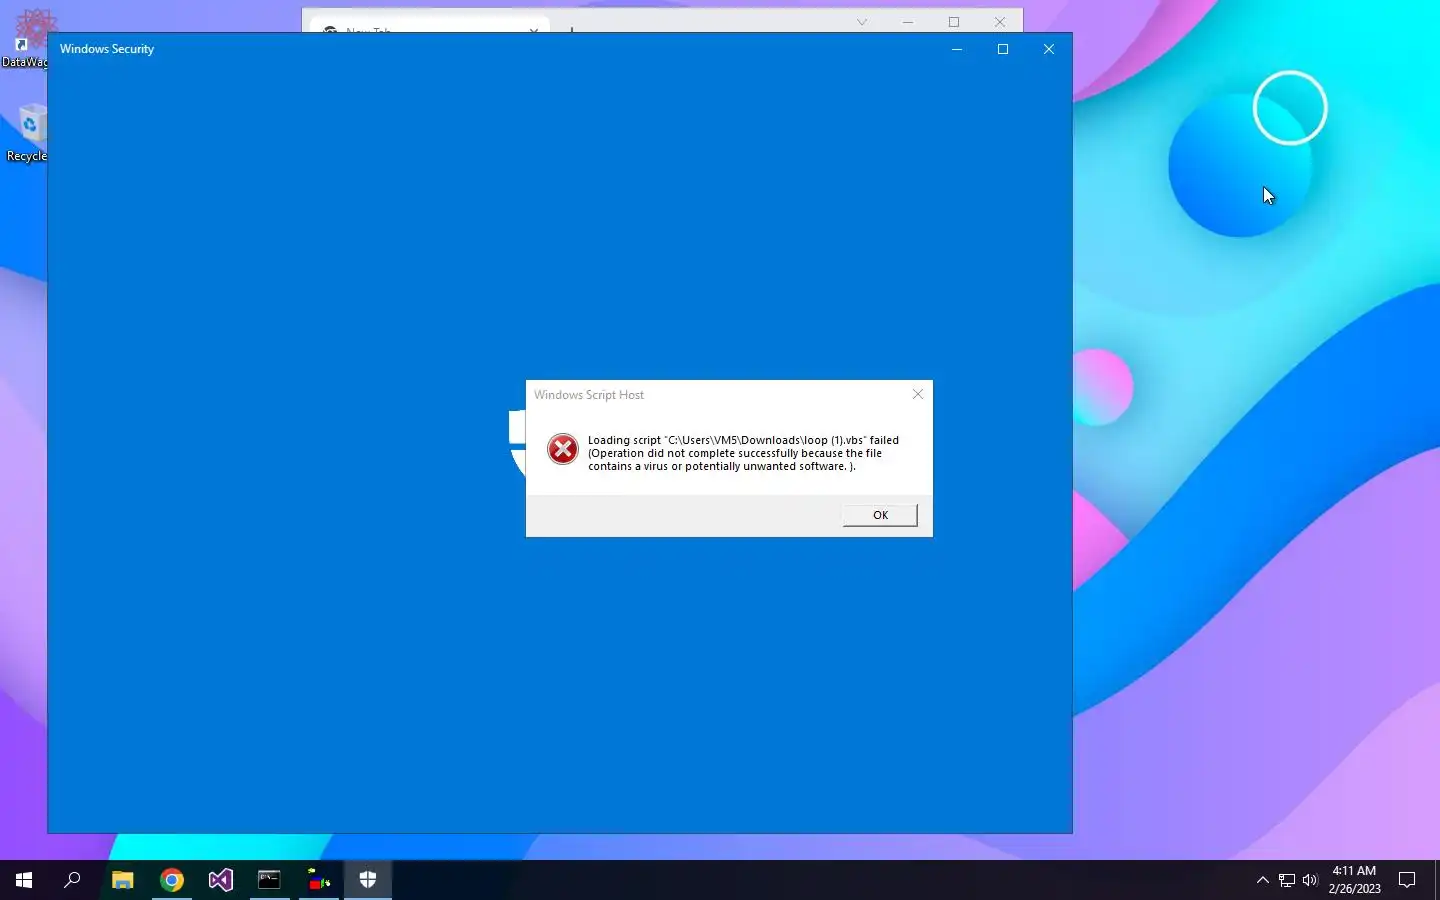Open taskbar search
The width and height of the screenshot is (1440, 900).
click(72, 880)
